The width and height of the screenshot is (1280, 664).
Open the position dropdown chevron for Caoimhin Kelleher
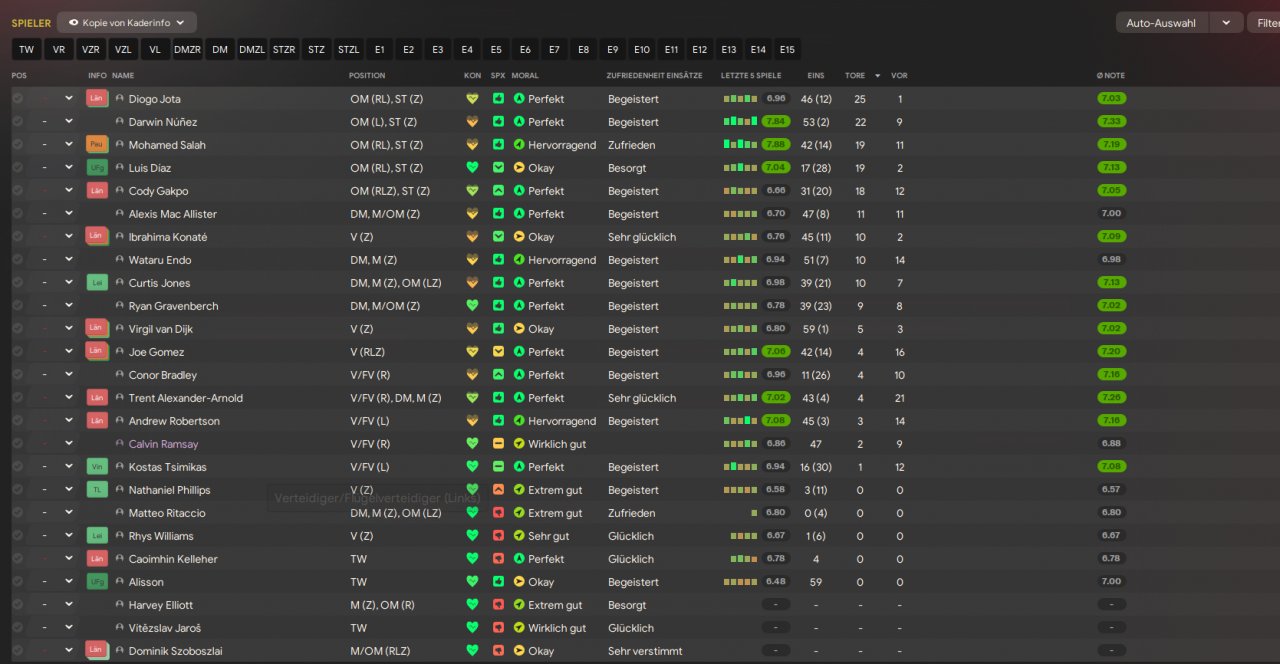point(69,559)
